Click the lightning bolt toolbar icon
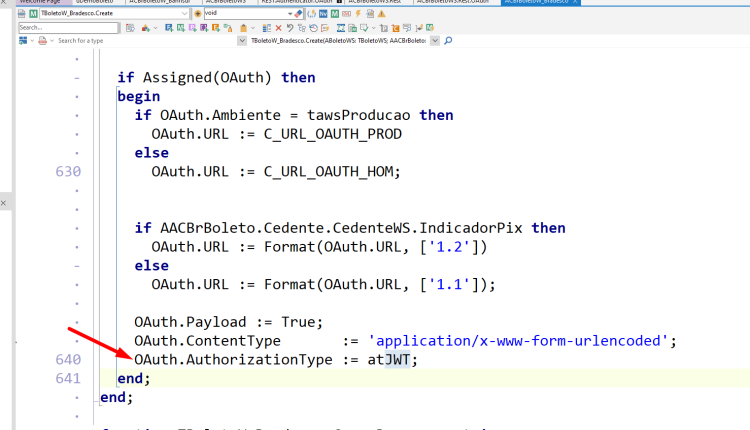Image resolution: width=750 pixels, height=430 pixels. pos(358,13)
